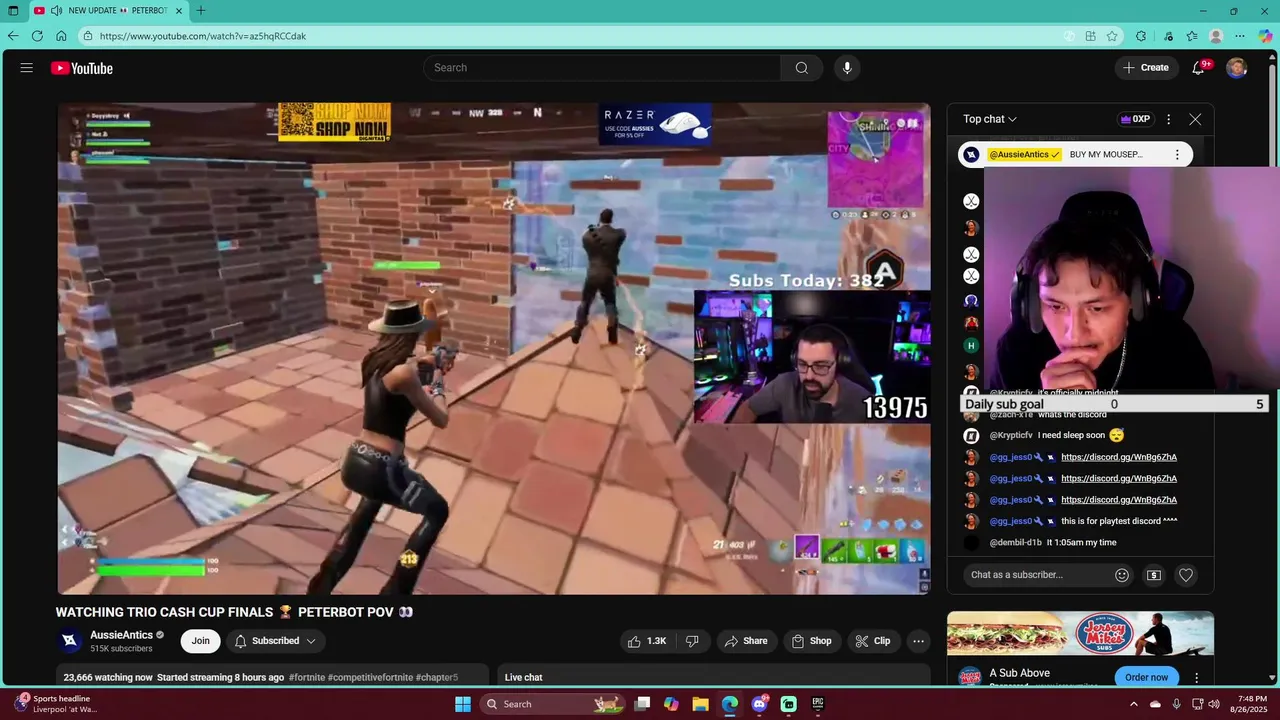Expand the Top chat dropdown
The width and height of the screenshot is (1280, 720).
[x=990, y=119]
